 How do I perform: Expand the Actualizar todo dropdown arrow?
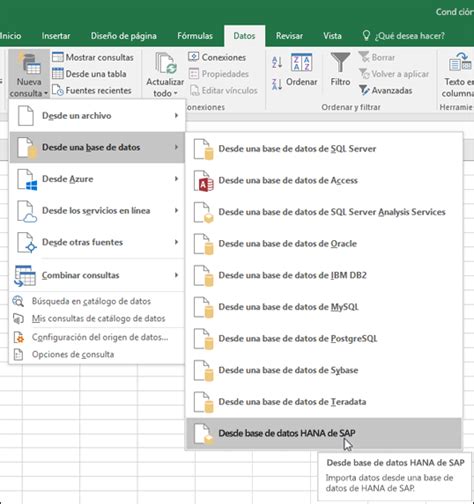coord(176,93)
